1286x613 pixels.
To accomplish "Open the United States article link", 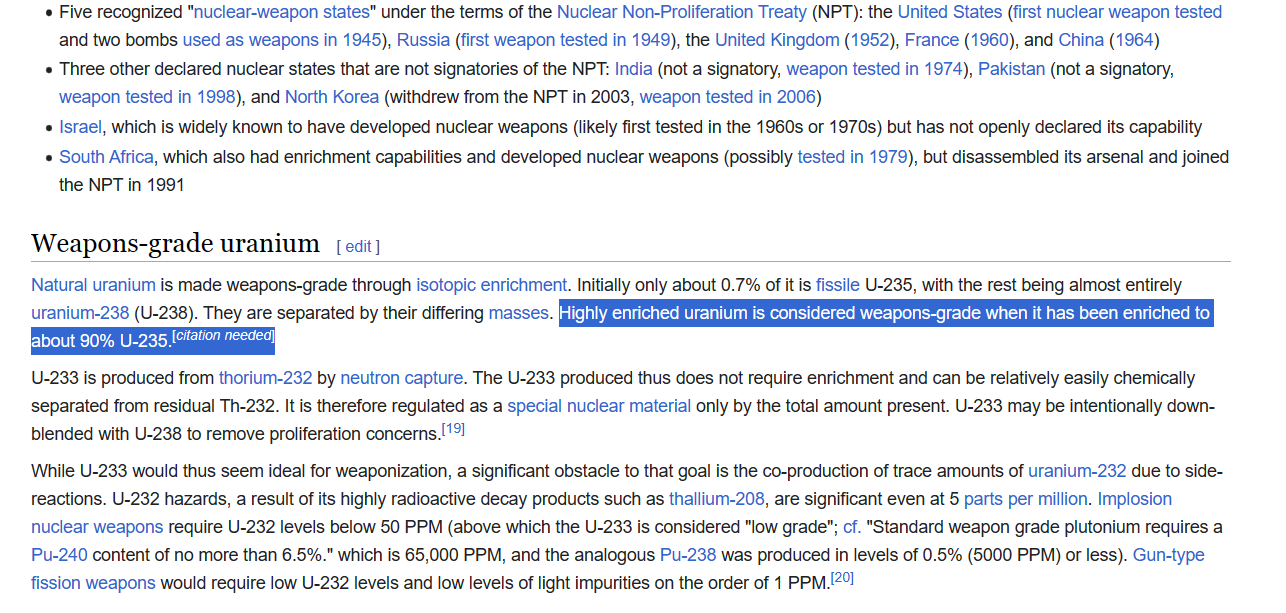I will (950, 12).
